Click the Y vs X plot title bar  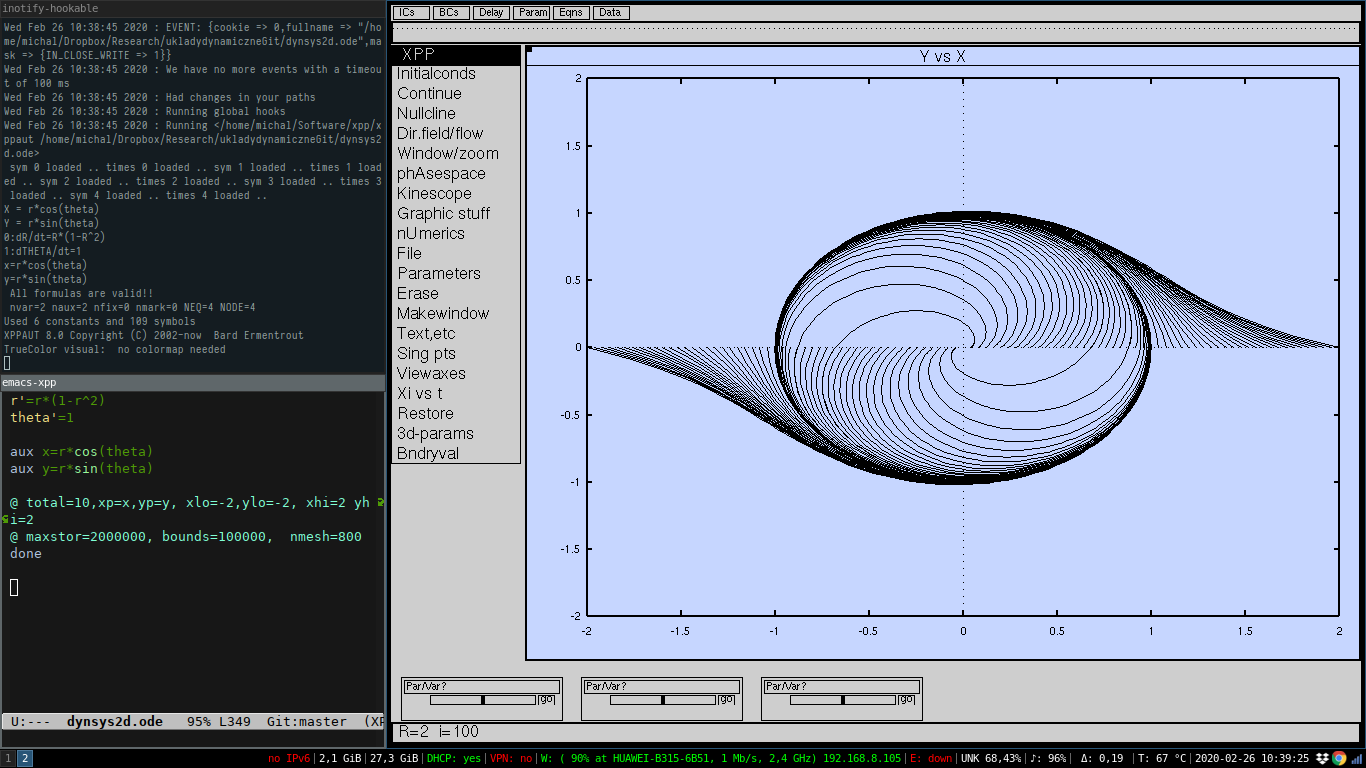point(942,57)
